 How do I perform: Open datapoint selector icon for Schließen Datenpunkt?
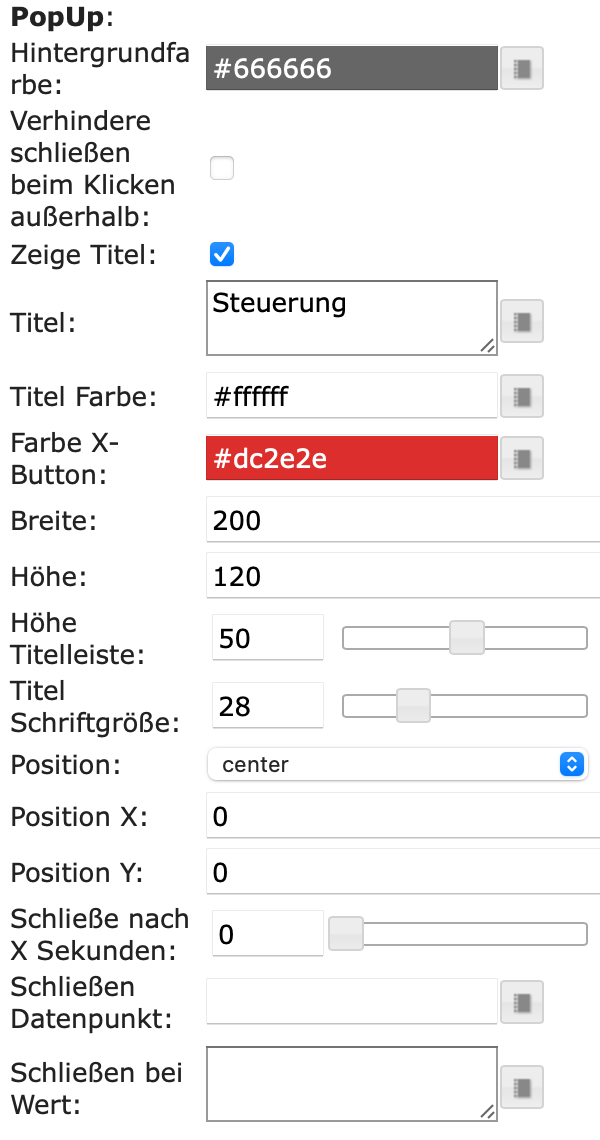tap(521, 1002)
